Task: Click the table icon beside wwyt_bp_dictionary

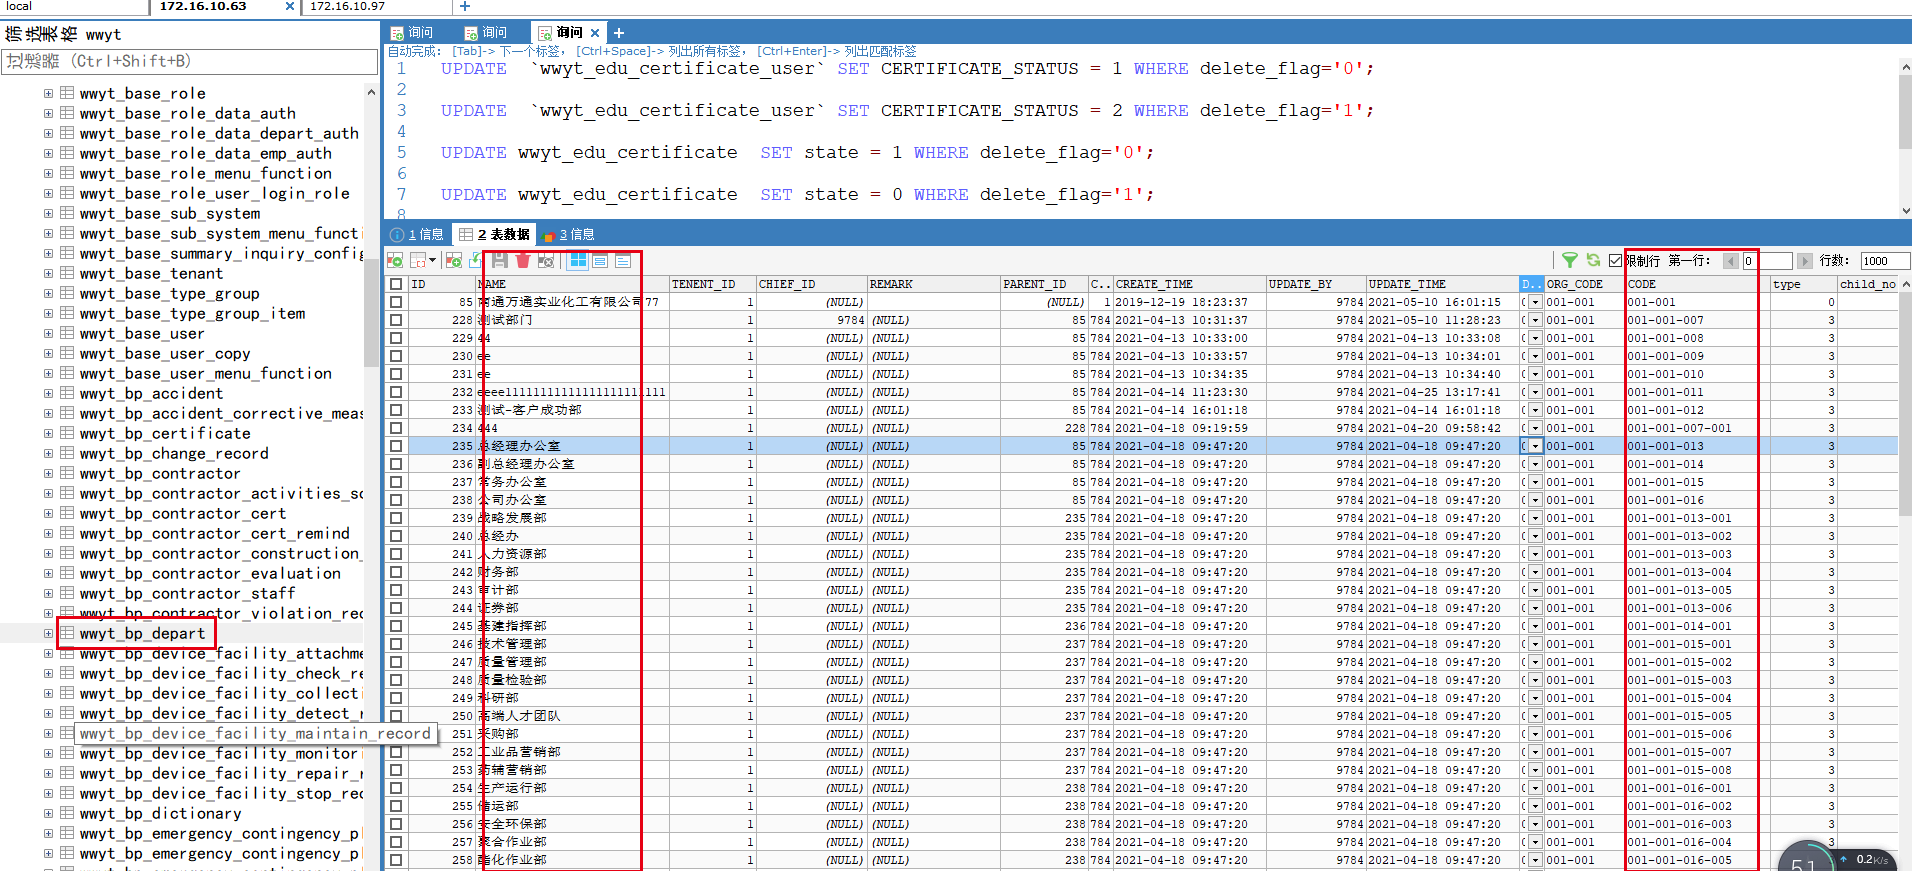Action: (x=67, y=813)
